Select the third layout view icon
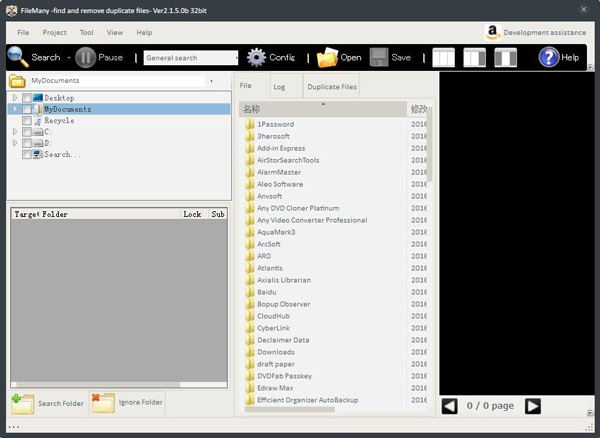This screenshot has width=600, height=438. [x=505, y=57]
